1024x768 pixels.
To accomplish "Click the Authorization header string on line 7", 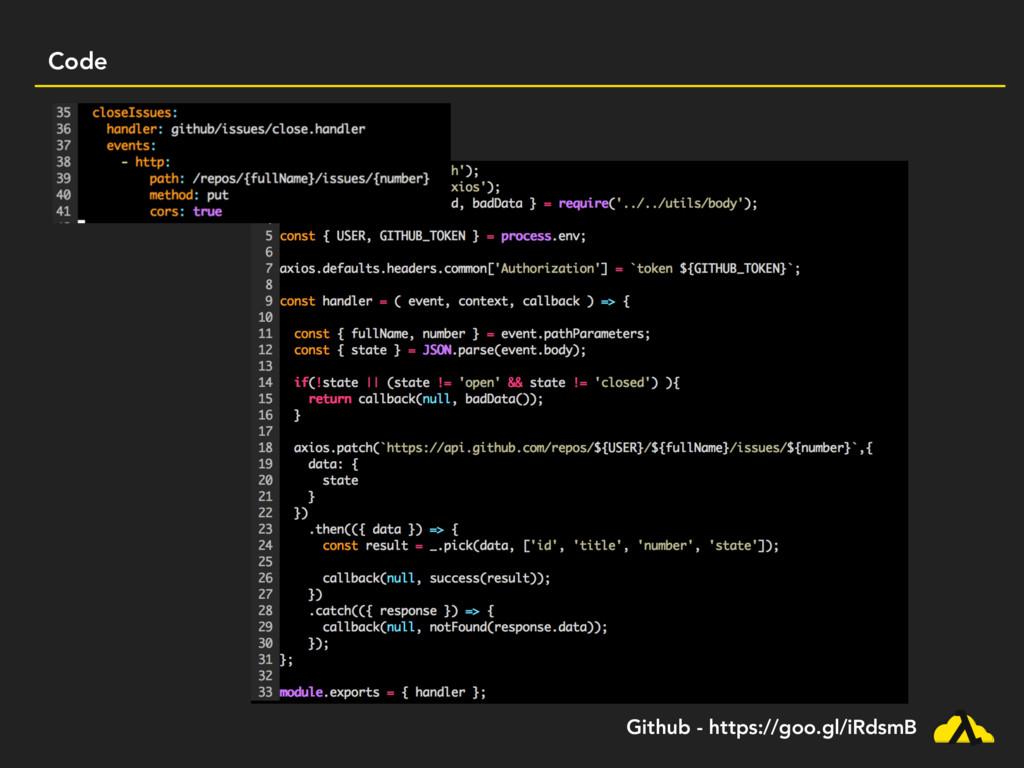I will point(546,268).
